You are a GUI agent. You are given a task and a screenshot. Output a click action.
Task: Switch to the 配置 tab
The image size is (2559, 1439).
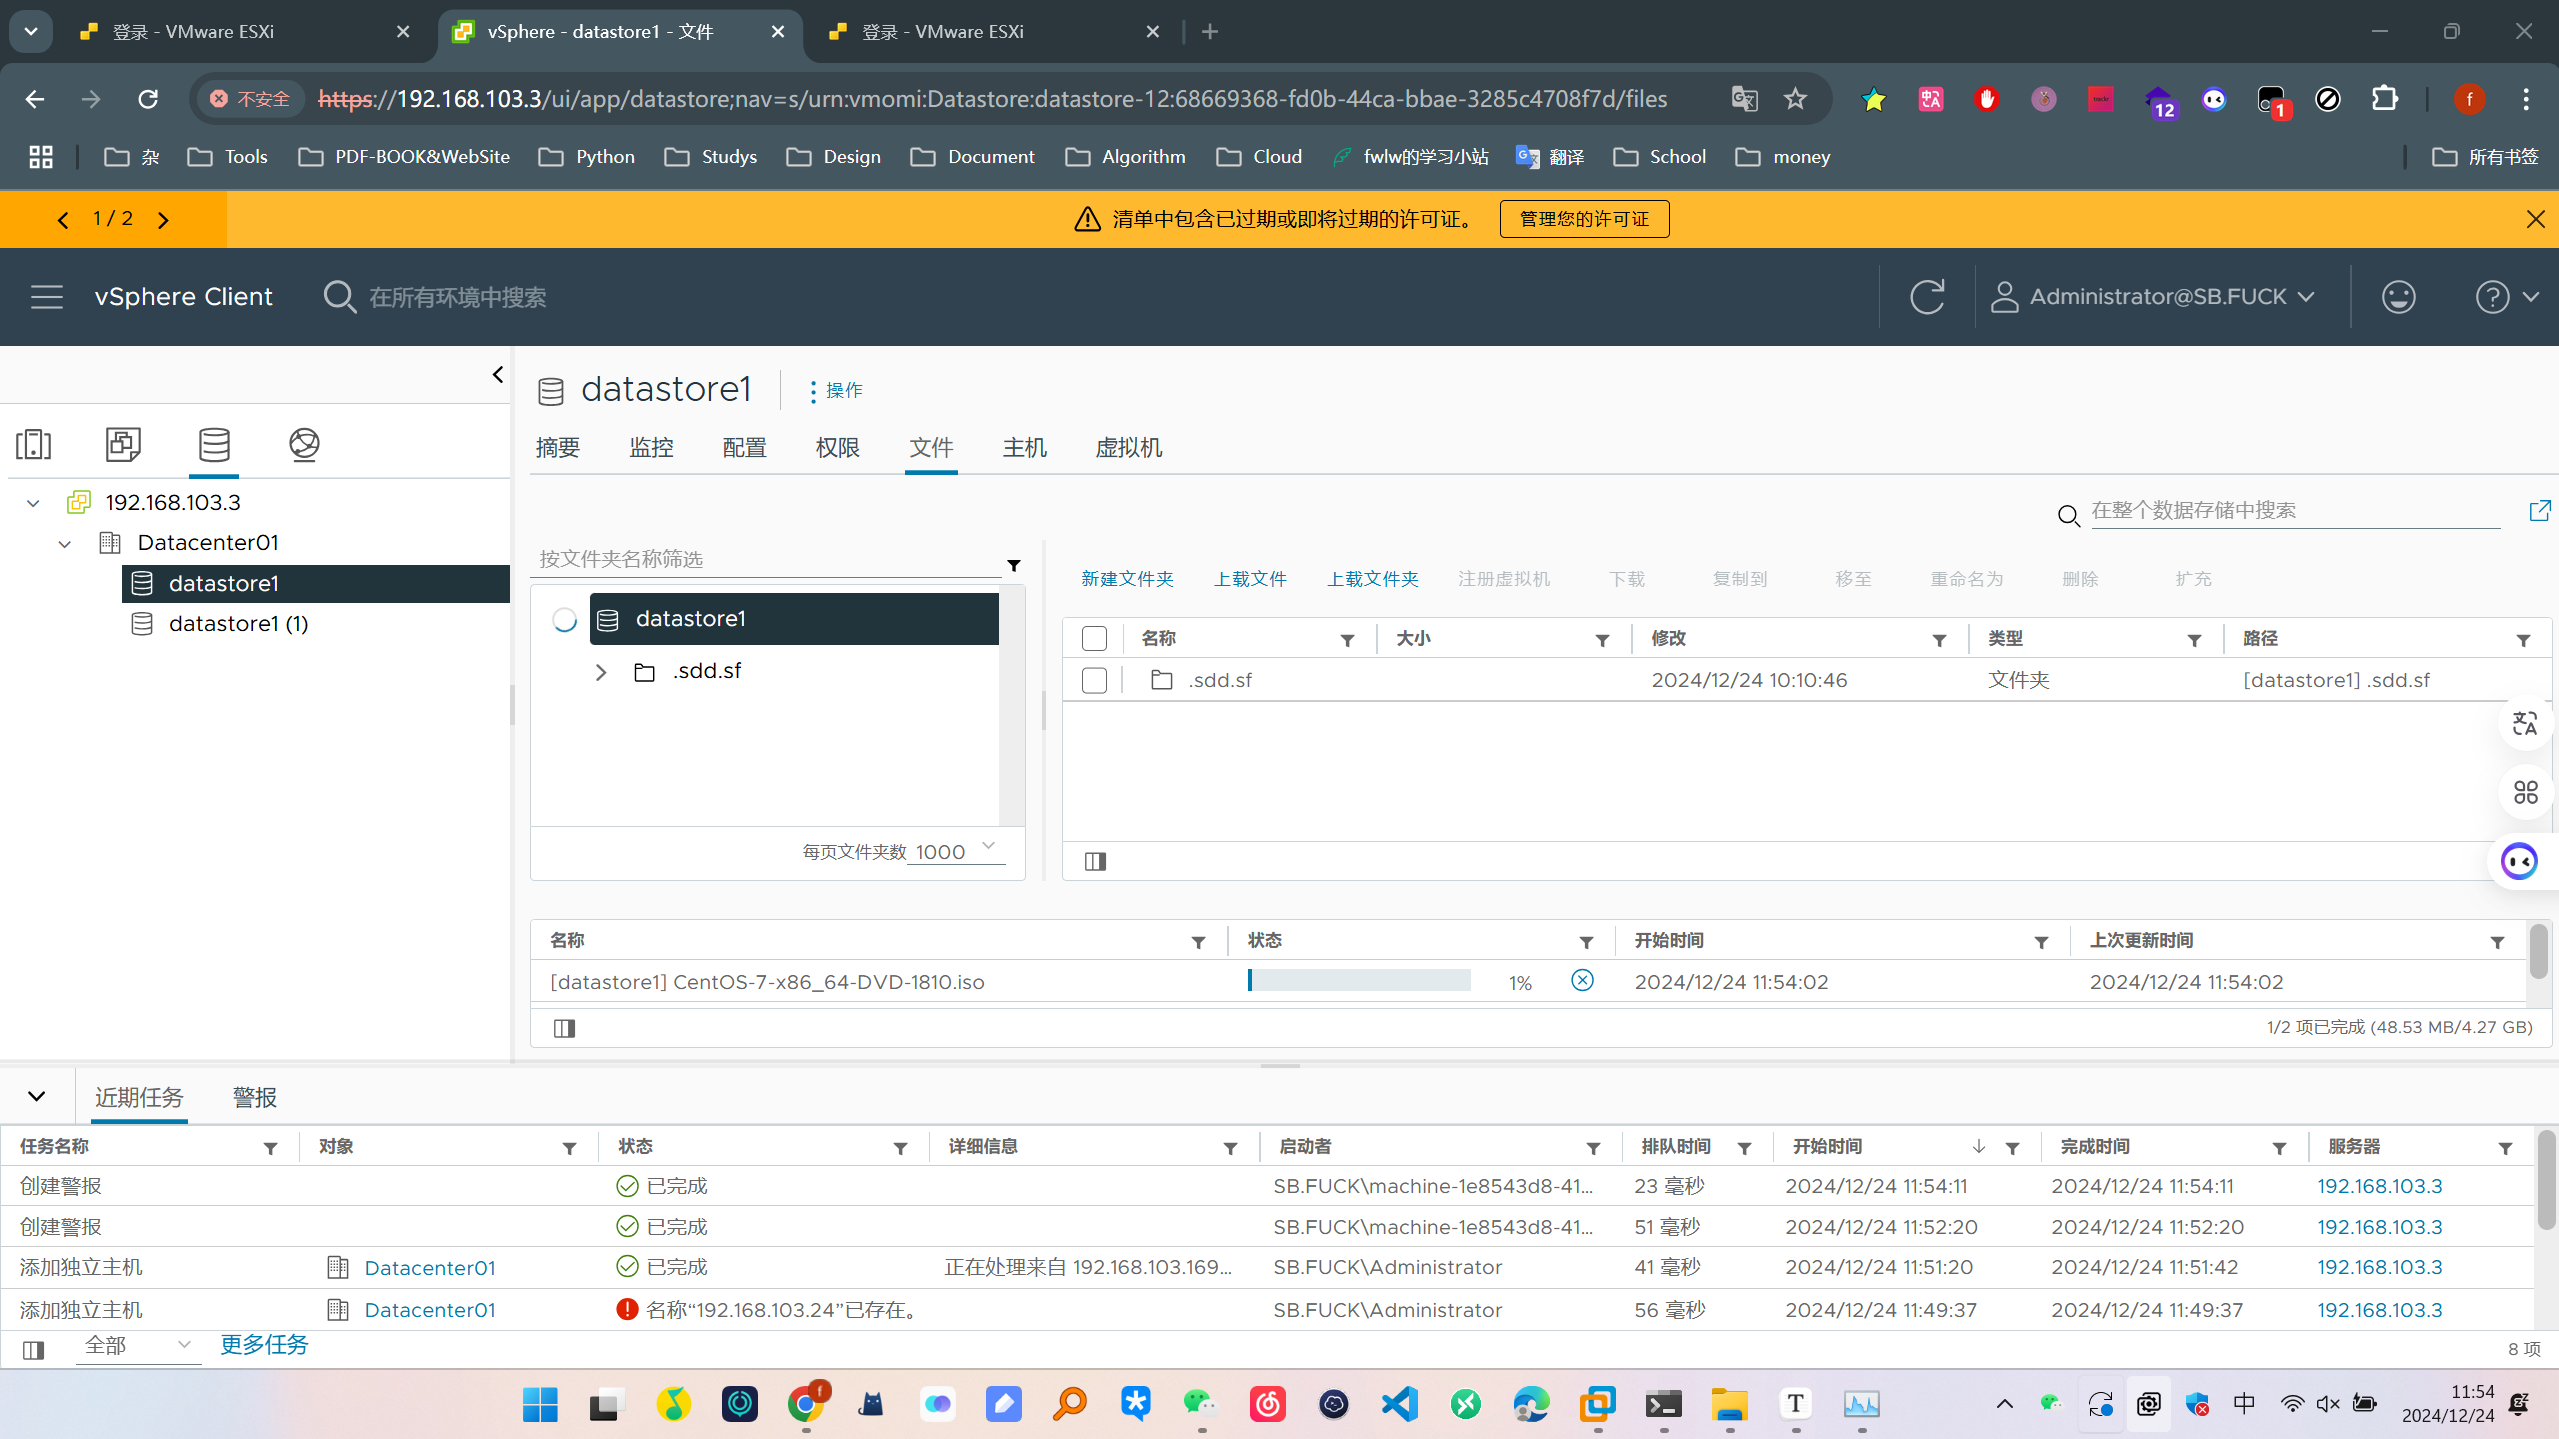[x=744, y=448]
